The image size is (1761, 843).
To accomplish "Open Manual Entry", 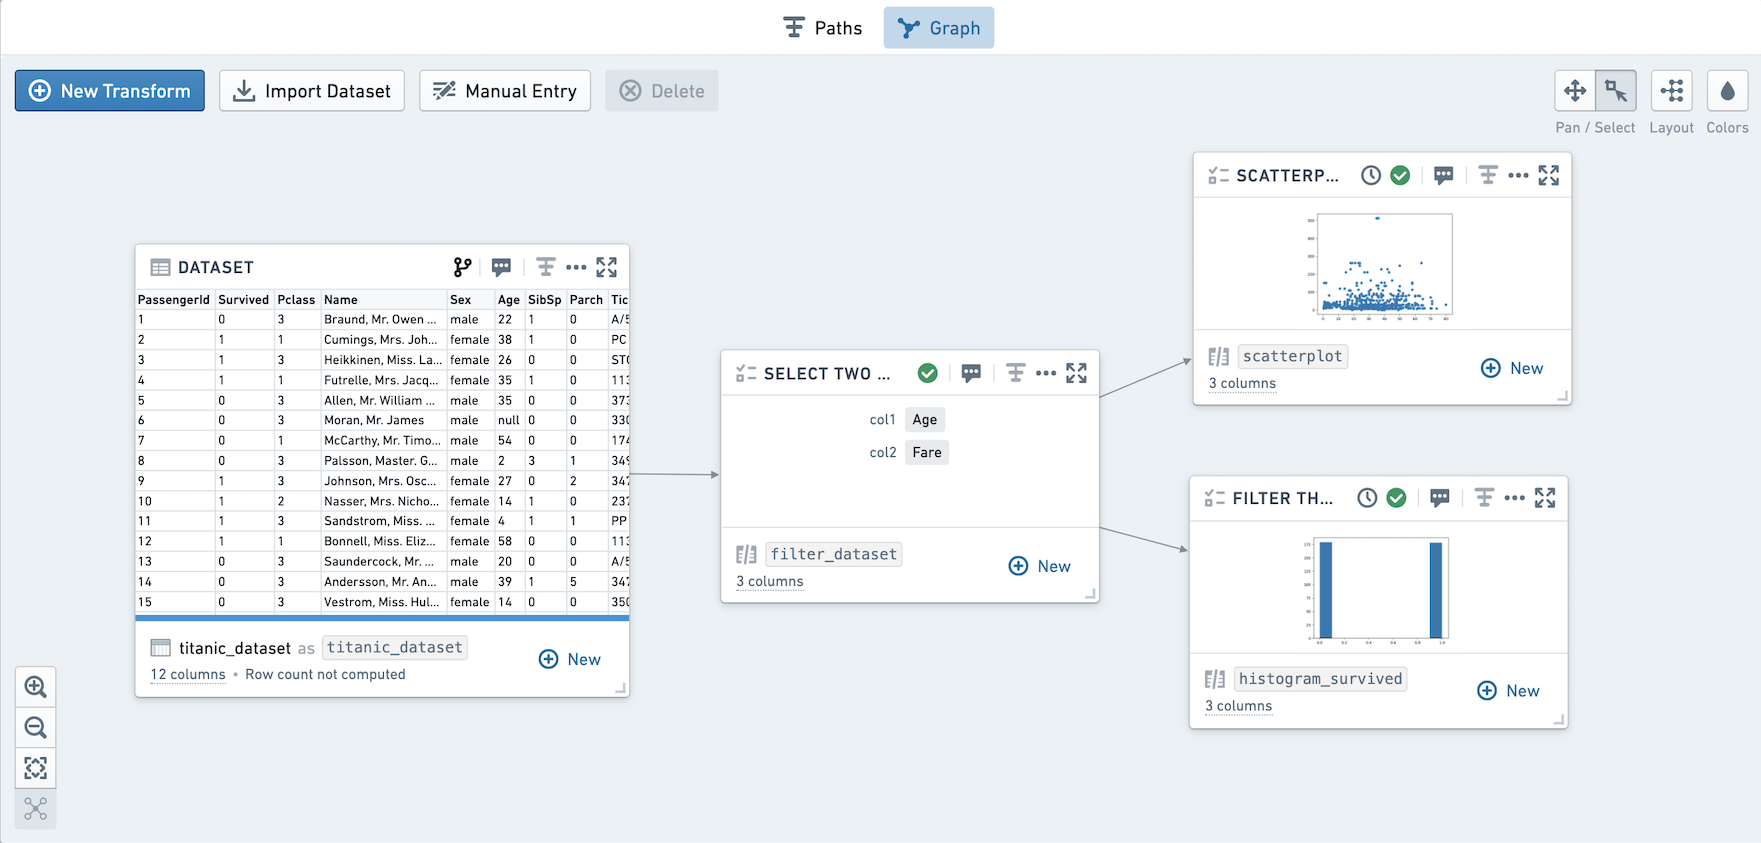I will click(505, 91).
